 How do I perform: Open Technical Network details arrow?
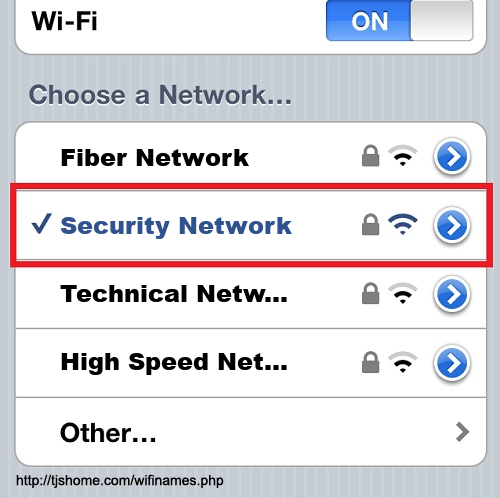pyautogui.click(x=452, y=294)
